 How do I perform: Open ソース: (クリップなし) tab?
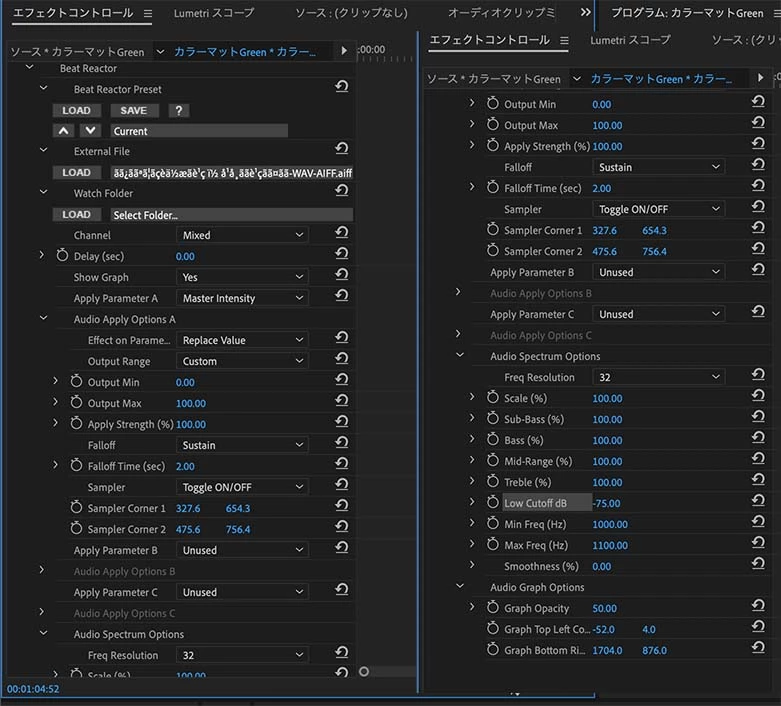pos(352,13)
